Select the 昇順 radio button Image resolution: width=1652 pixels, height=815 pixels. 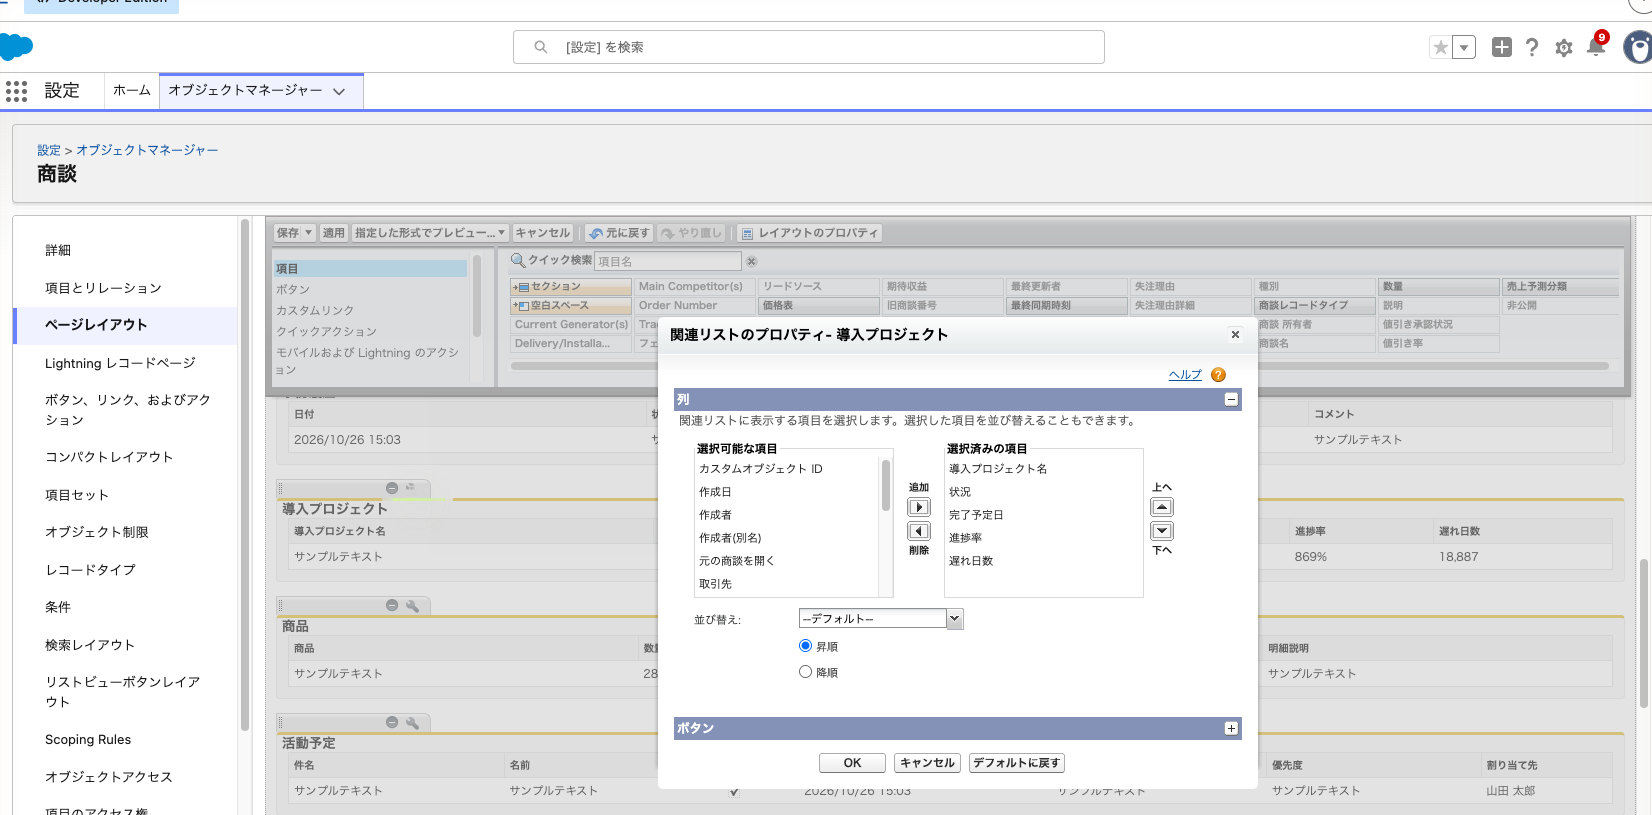pyautogui.click(x=805, y=646)
